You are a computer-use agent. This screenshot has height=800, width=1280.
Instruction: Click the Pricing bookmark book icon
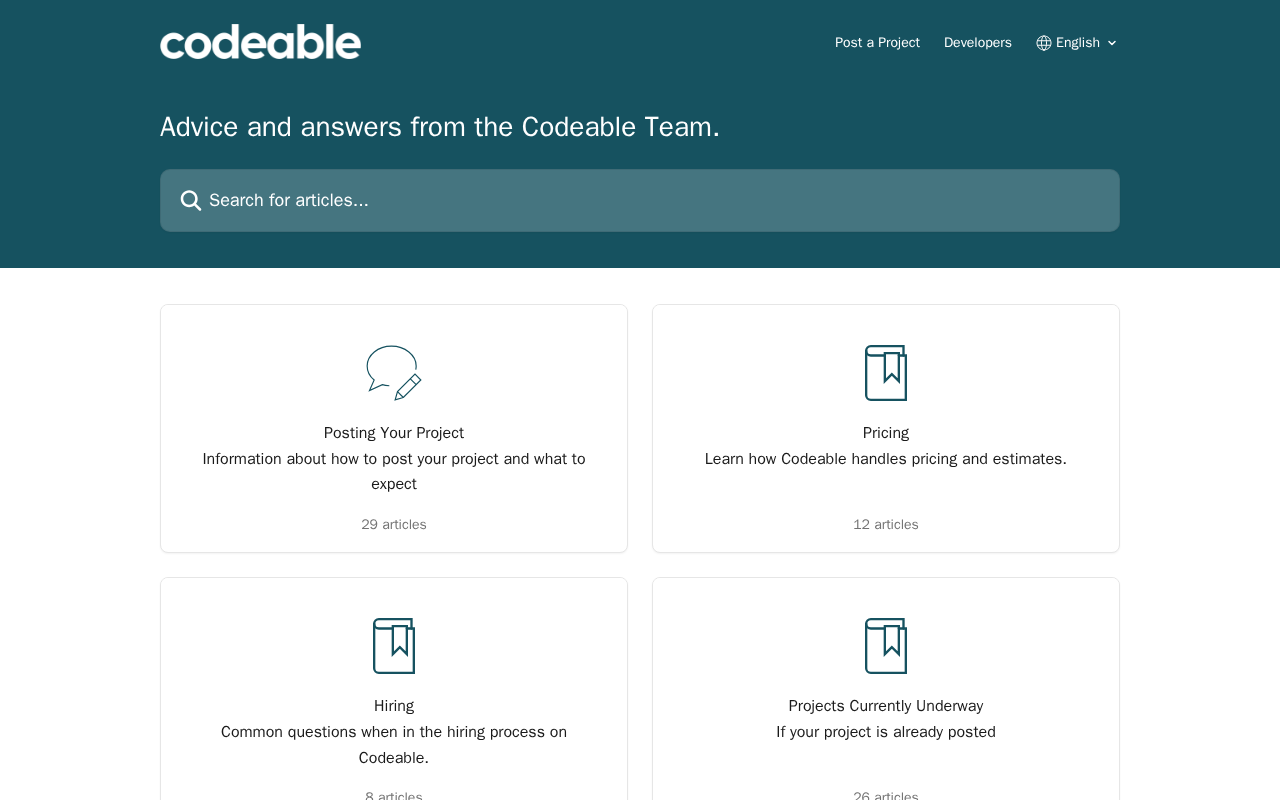click(x=886, y=373)
